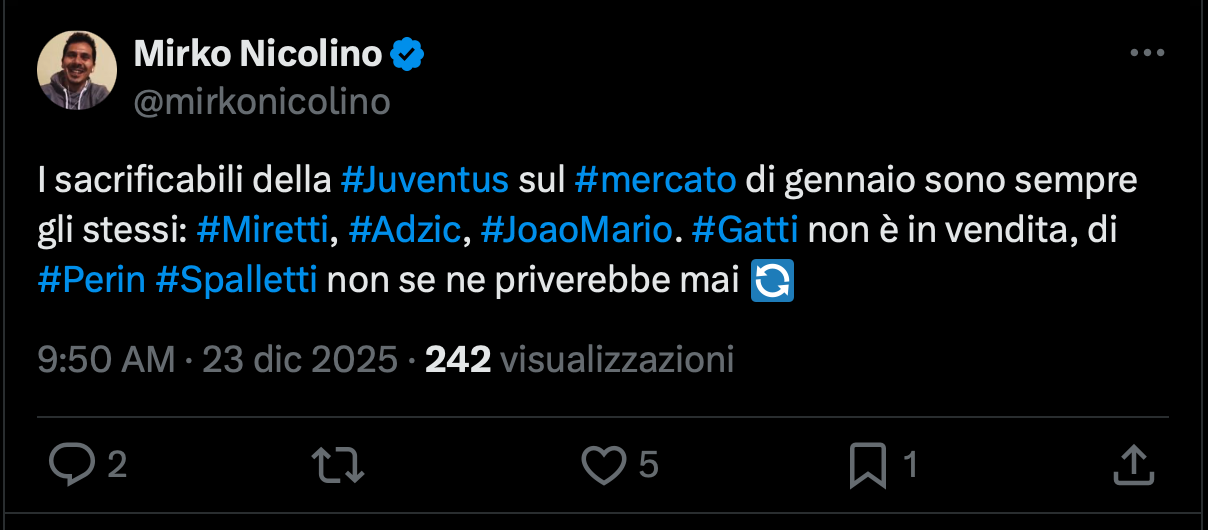Click the #Gatti hashtag

(745, 231)
